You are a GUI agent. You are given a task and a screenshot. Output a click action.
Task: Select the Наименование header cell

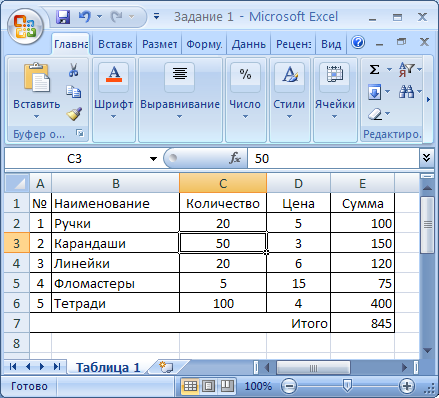tap(115, 203)
